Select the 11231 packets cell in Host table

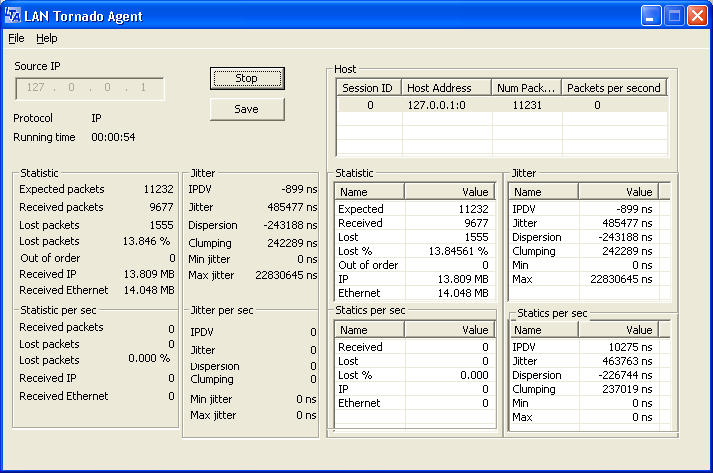(x=527, y=105)
